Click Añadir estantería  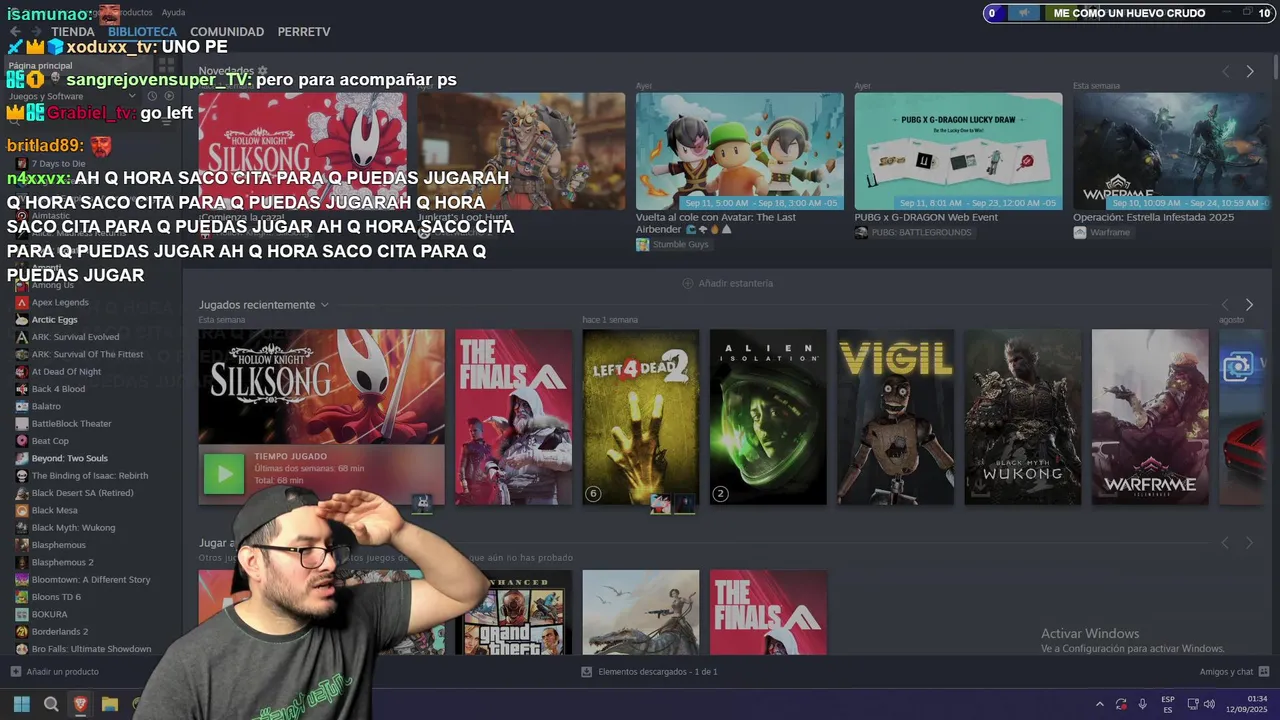727,283
